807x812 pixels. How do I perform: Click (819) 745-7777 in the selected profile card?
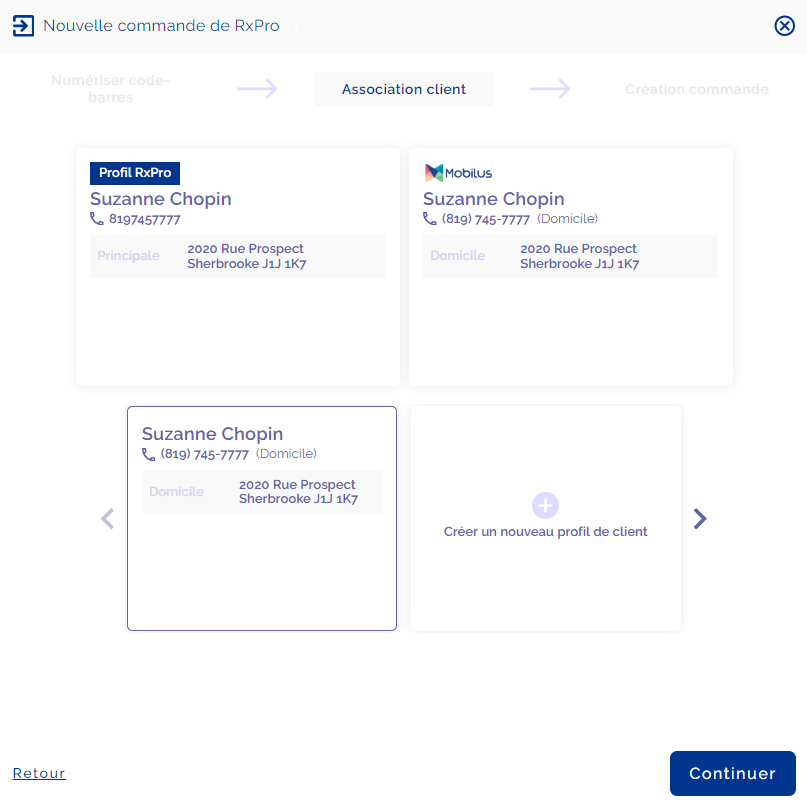(x=205, y=454)
